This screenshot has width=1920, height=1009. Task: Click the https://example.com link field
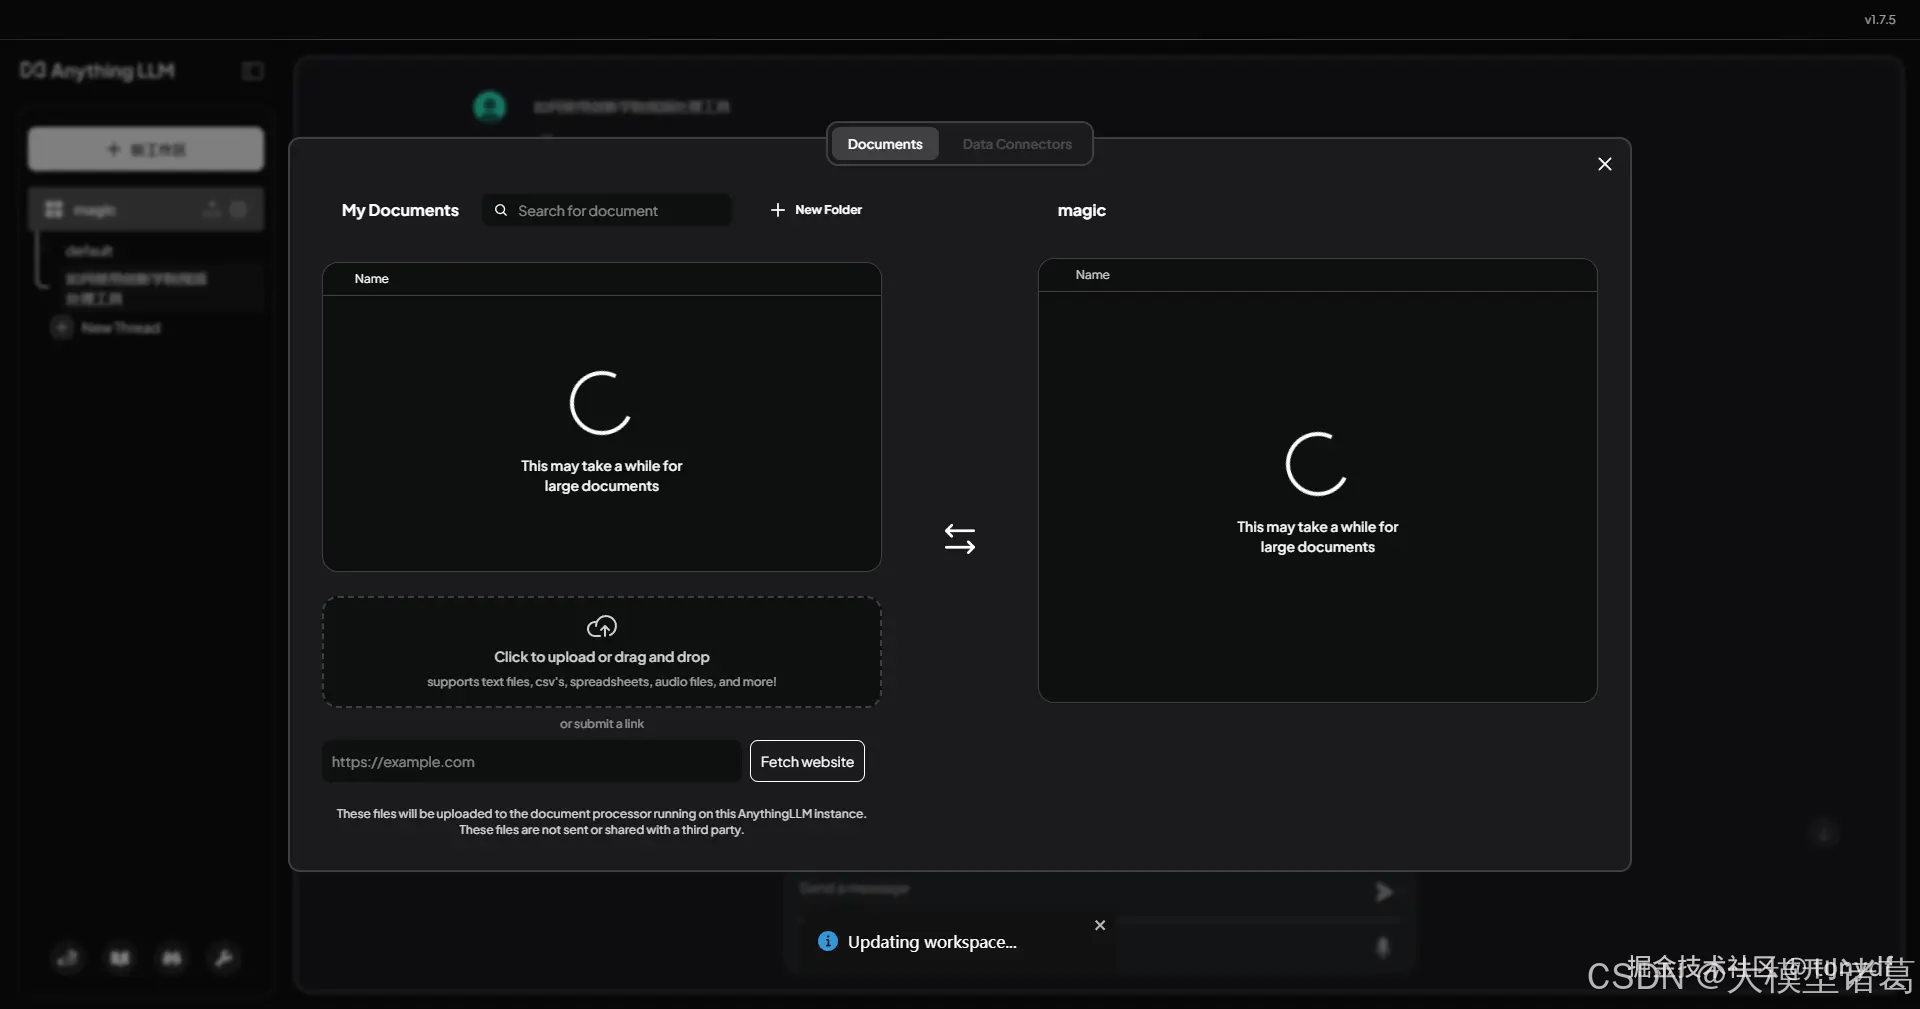click(531, 761)
